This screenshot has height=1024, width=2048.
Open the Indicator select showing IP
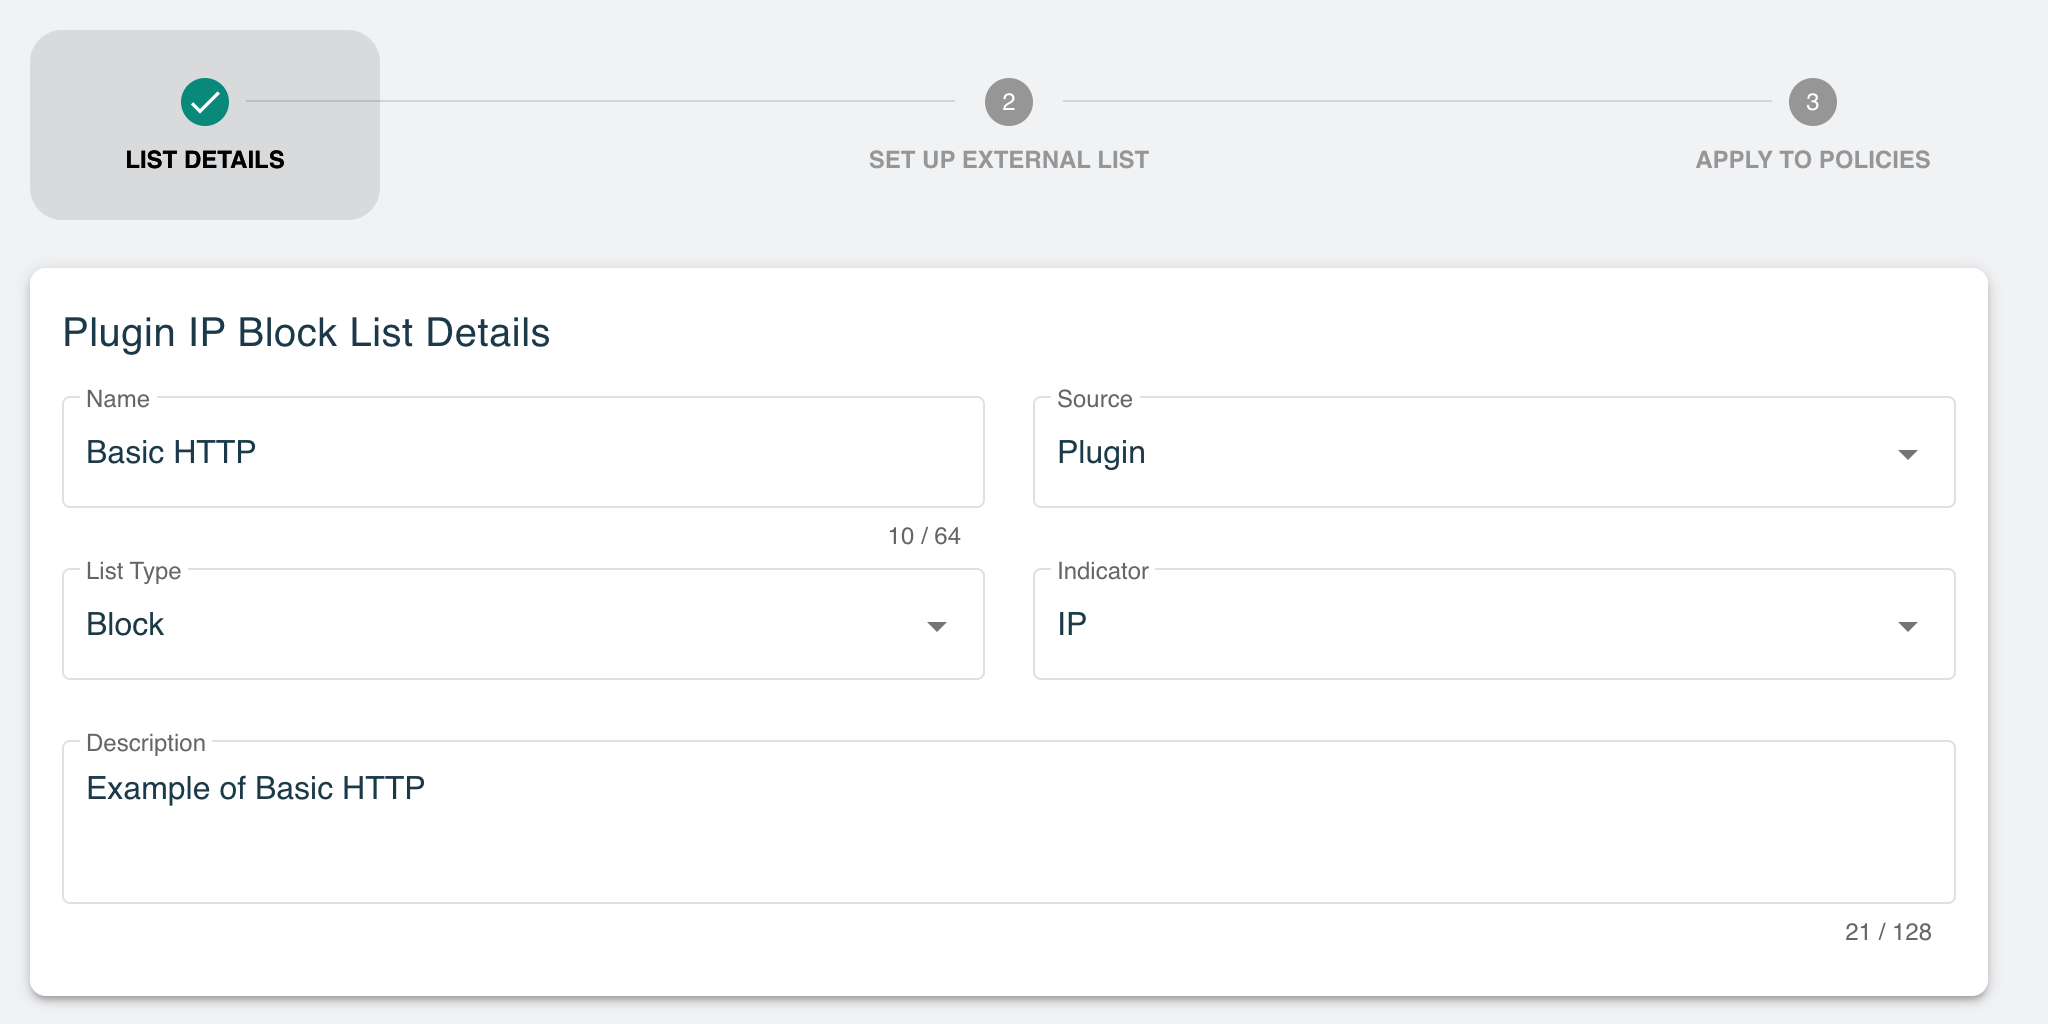(1494, 624)
